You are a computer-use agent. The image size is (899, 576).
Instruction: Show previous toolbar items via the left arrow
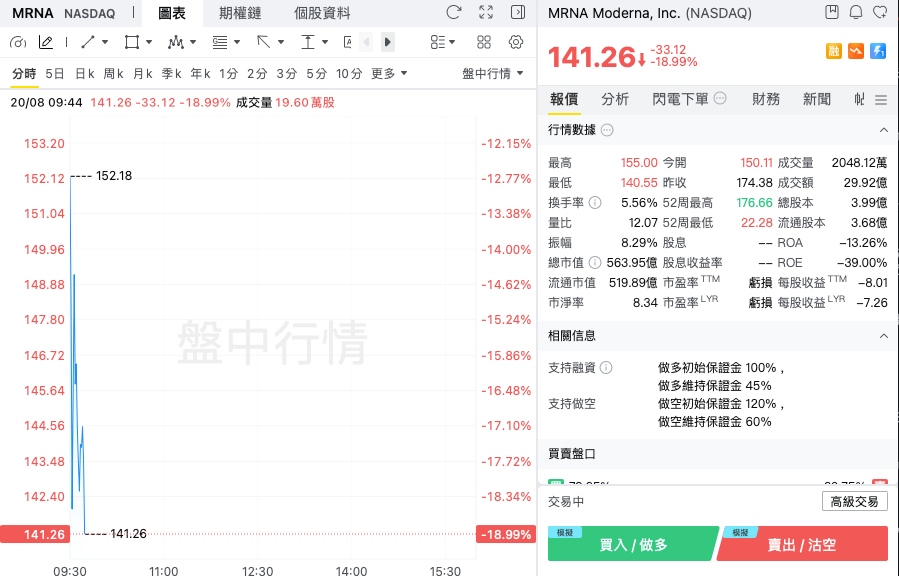click(366, 42)
